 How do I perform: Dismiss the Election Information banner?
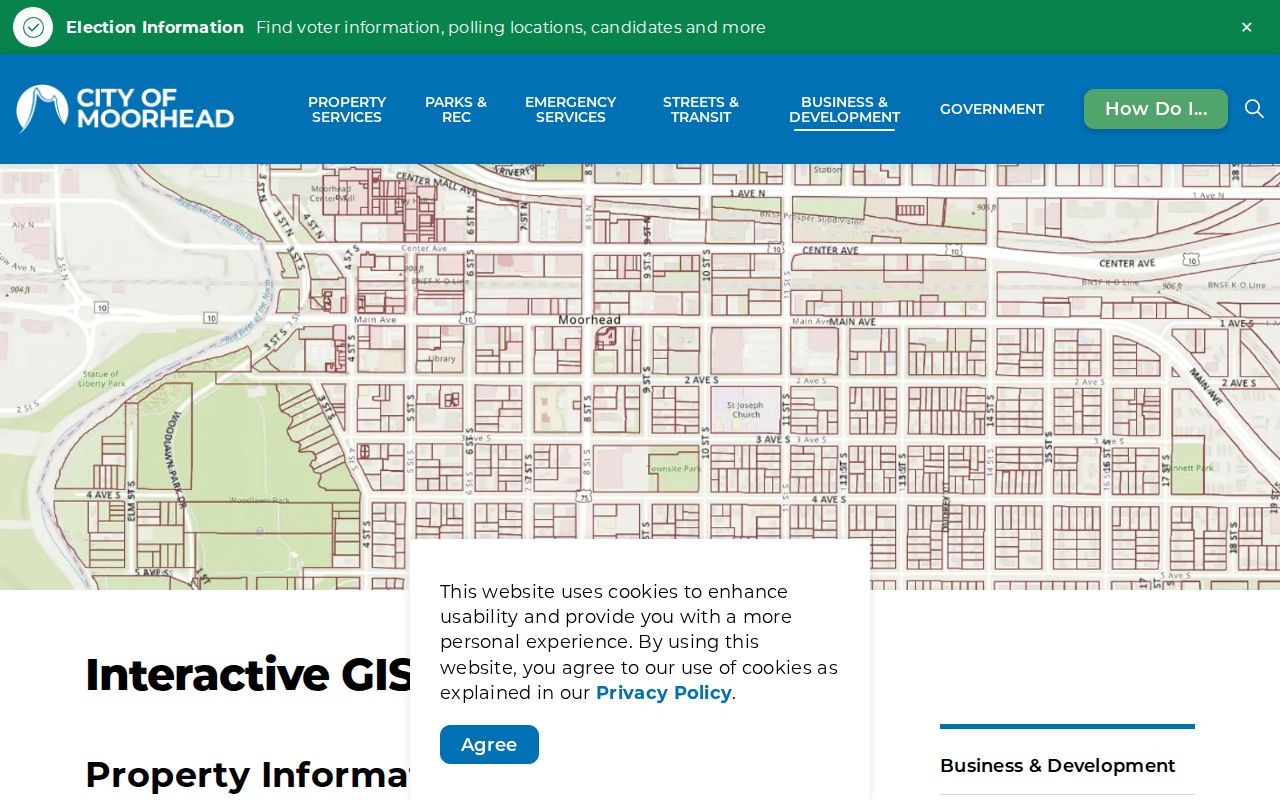click(x=1246, y=27)
